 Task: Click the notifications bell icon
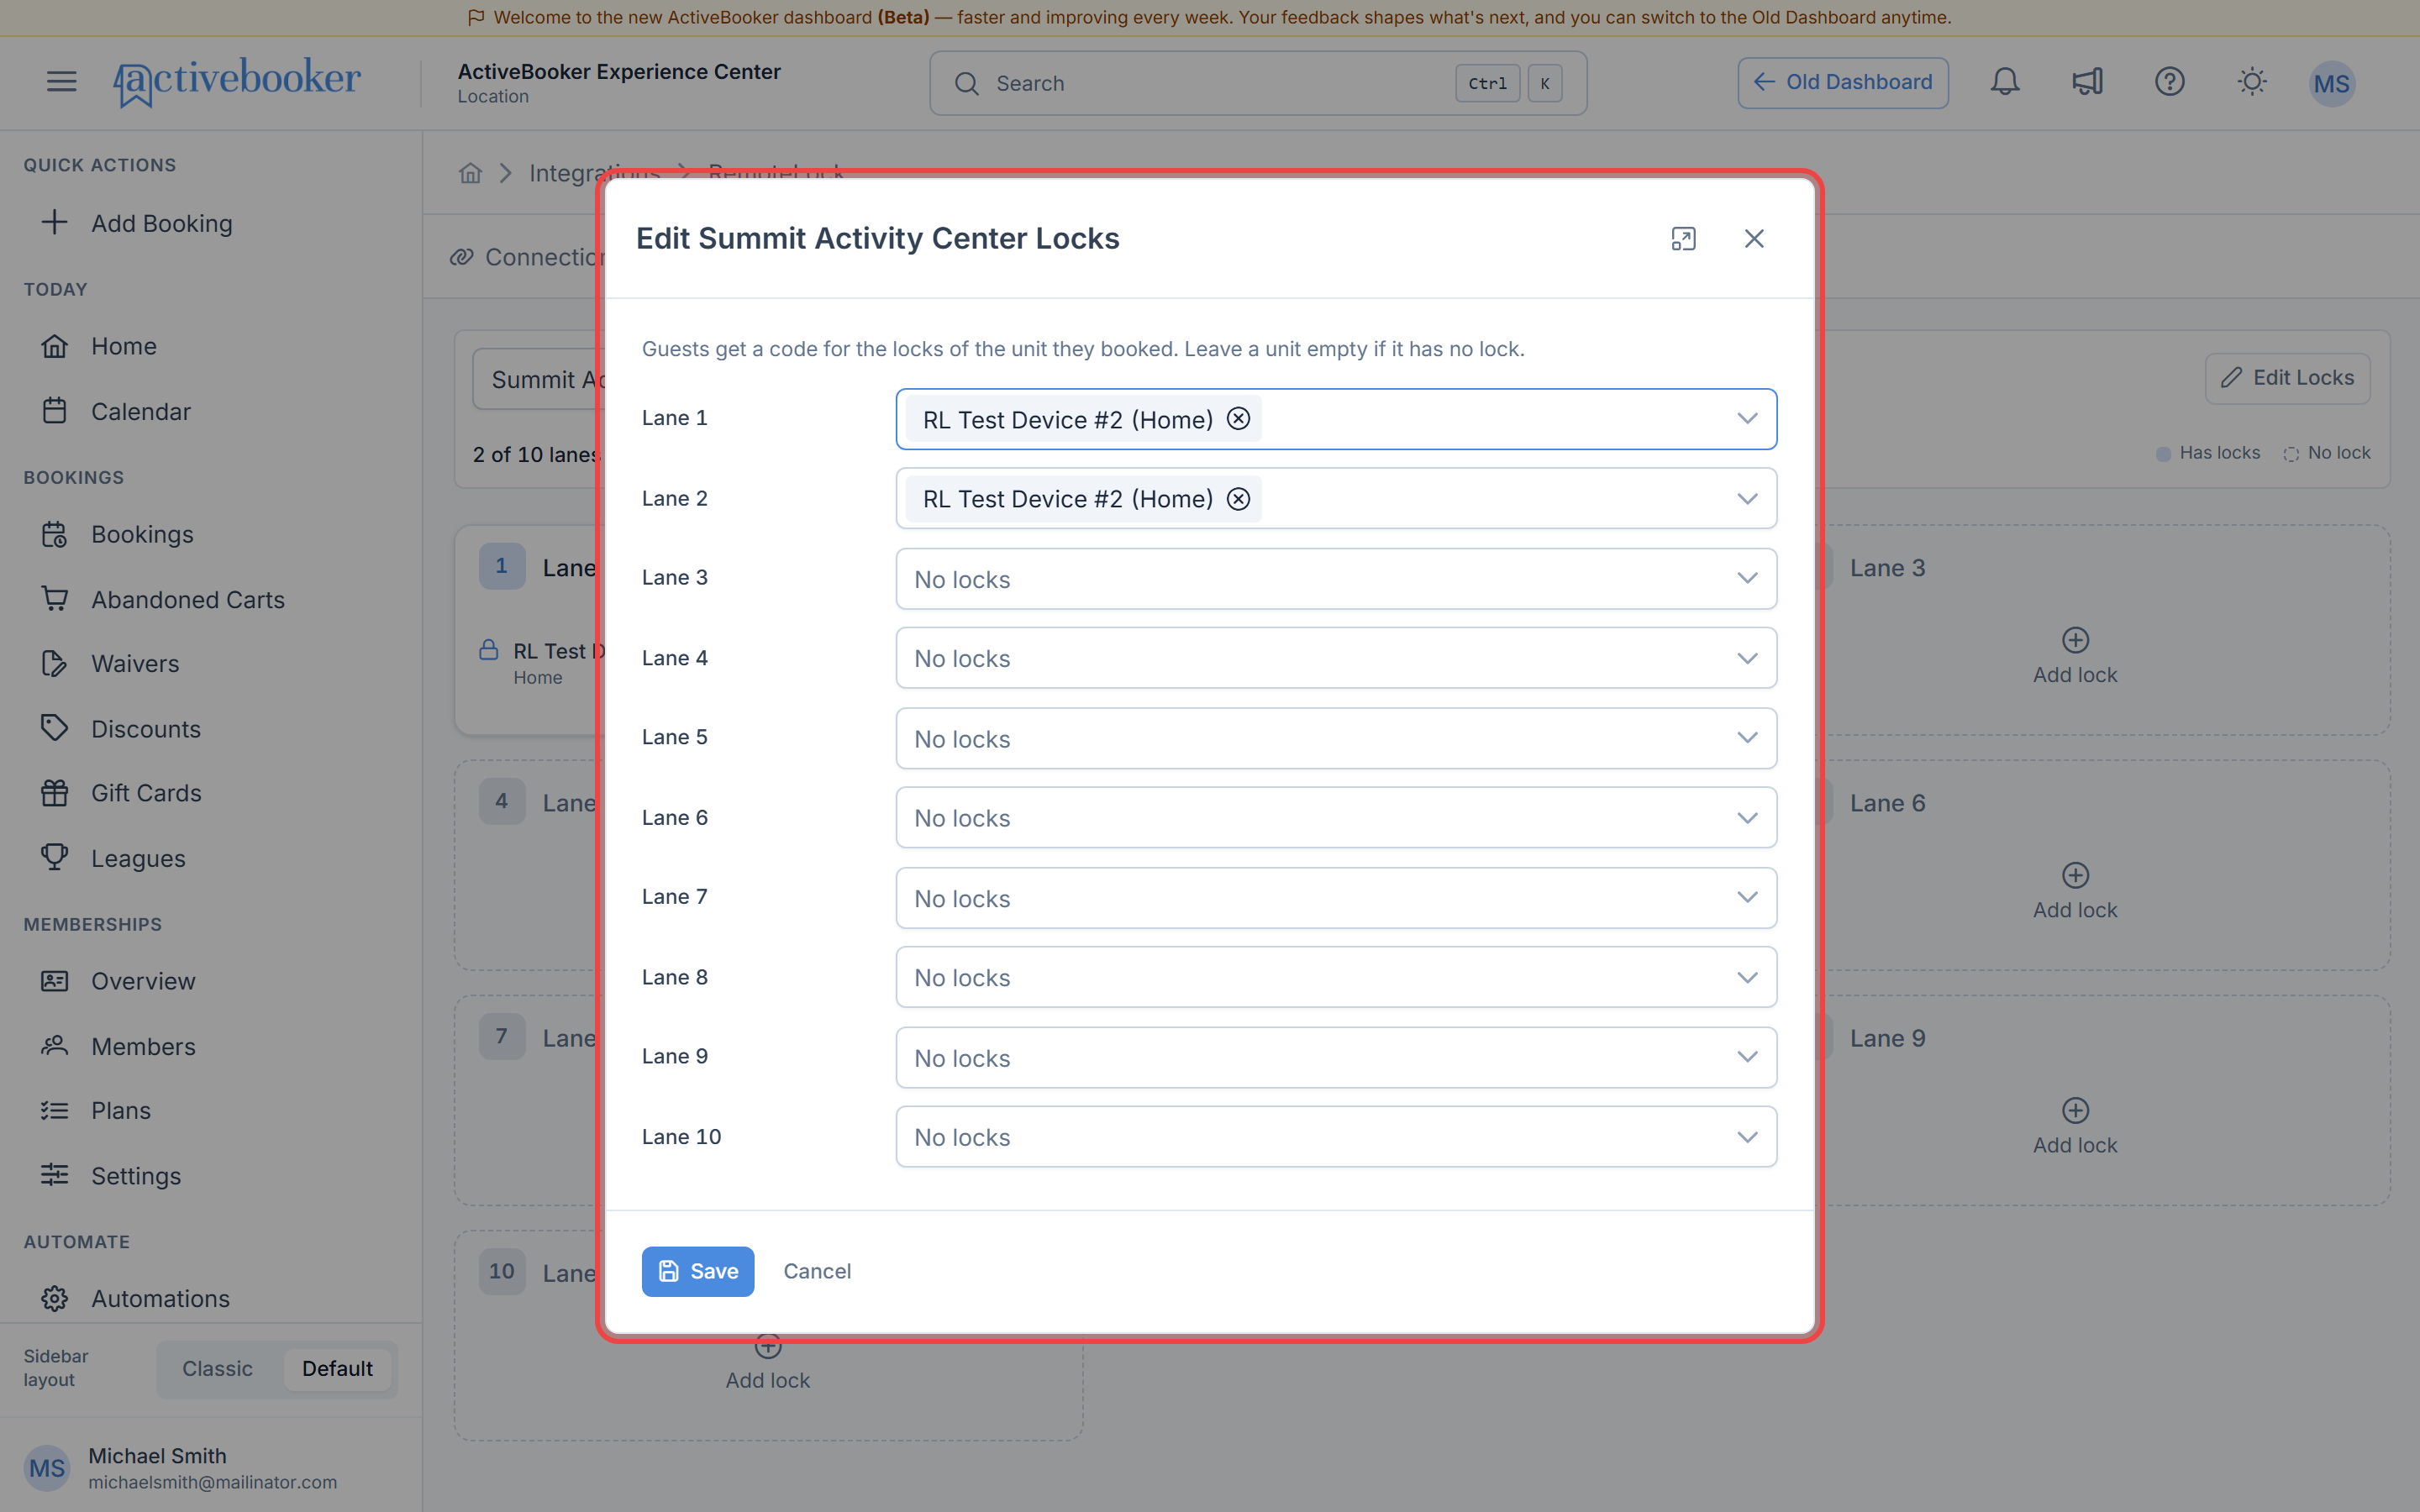pos(2004,82)
